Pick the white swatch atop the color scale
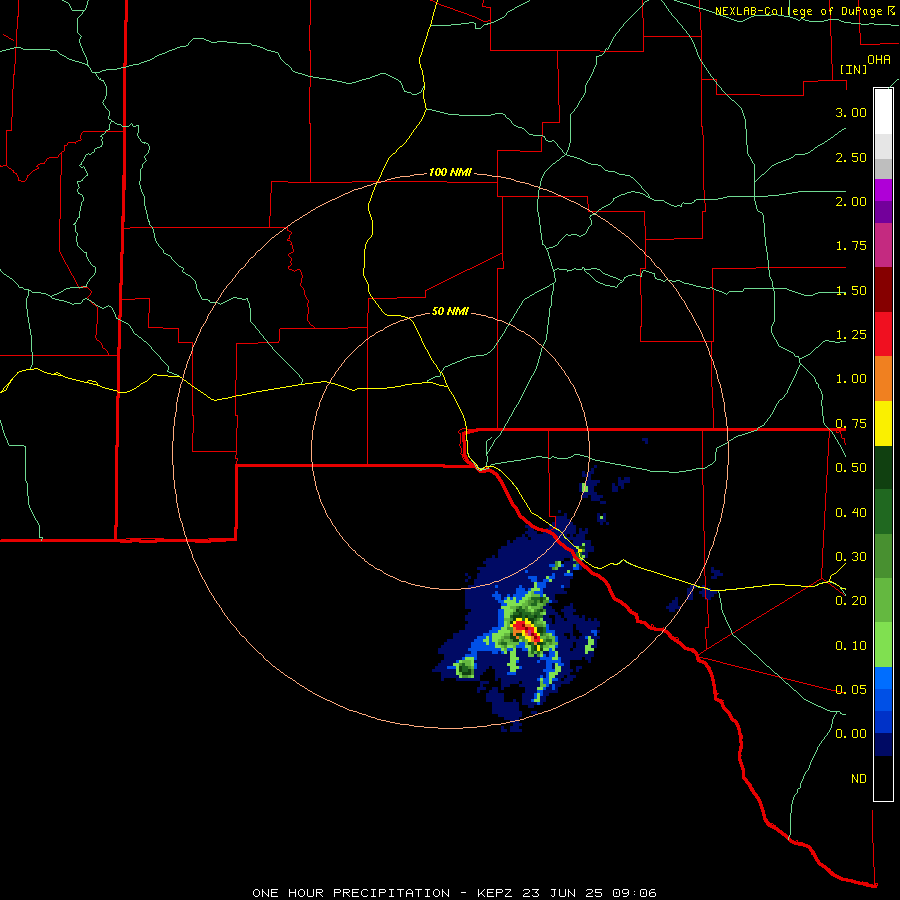This screenshot has width=900, height=900. [x=883, y=111]
